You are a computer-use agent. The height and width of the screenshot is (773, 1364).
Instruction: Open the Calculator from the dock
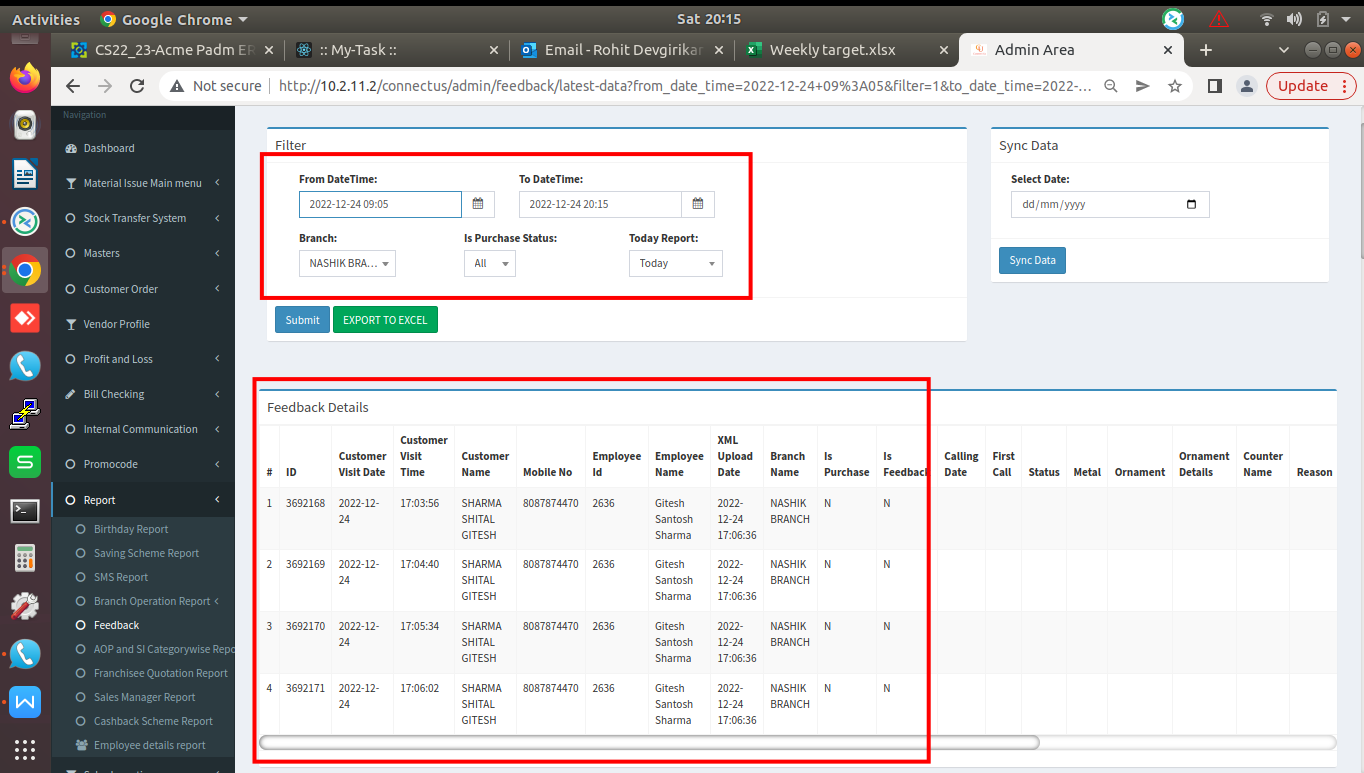click(25, 558)
